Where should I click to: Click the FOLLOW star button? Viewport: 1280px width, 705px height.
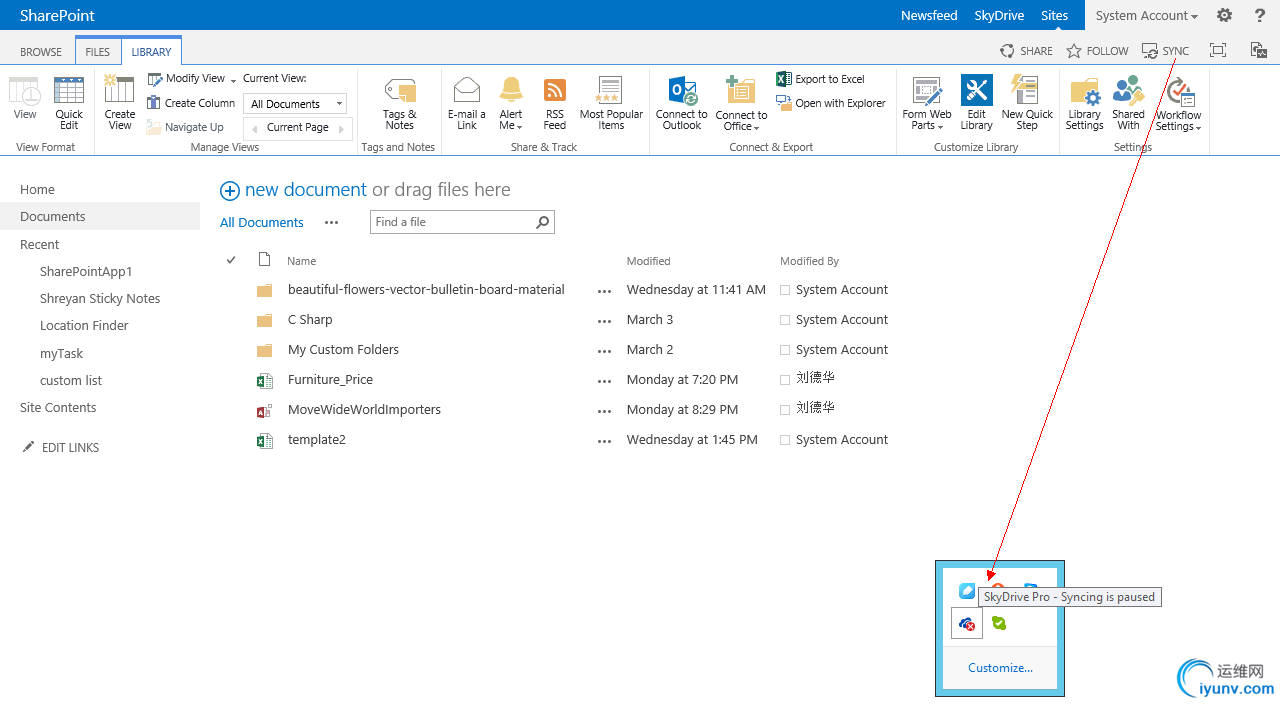point(1097,51)
